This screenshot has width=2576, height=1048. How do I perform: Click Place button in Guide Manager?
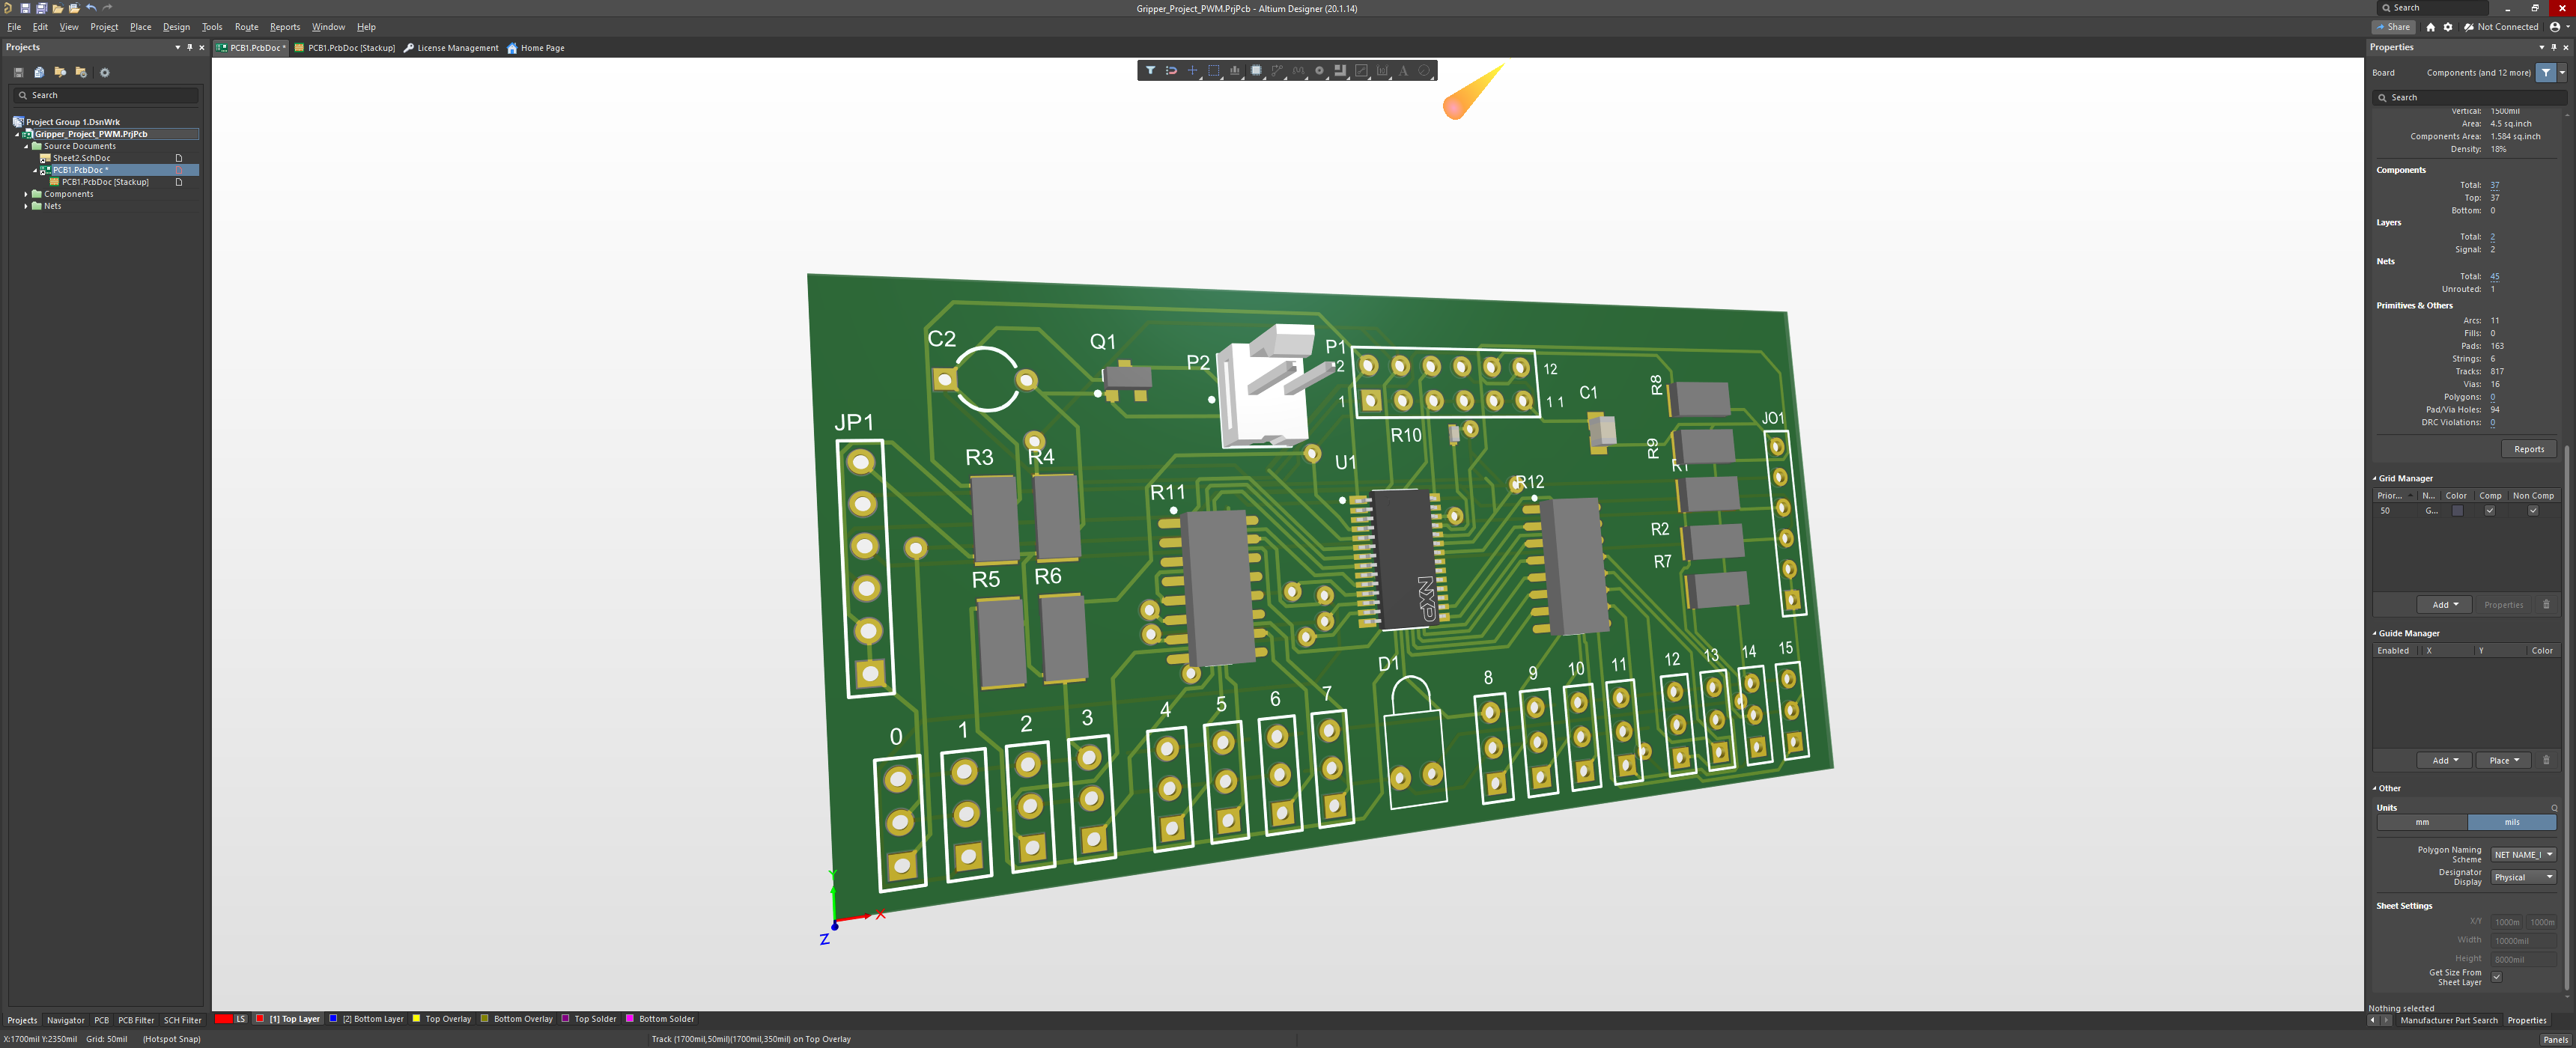point(2503,760)
